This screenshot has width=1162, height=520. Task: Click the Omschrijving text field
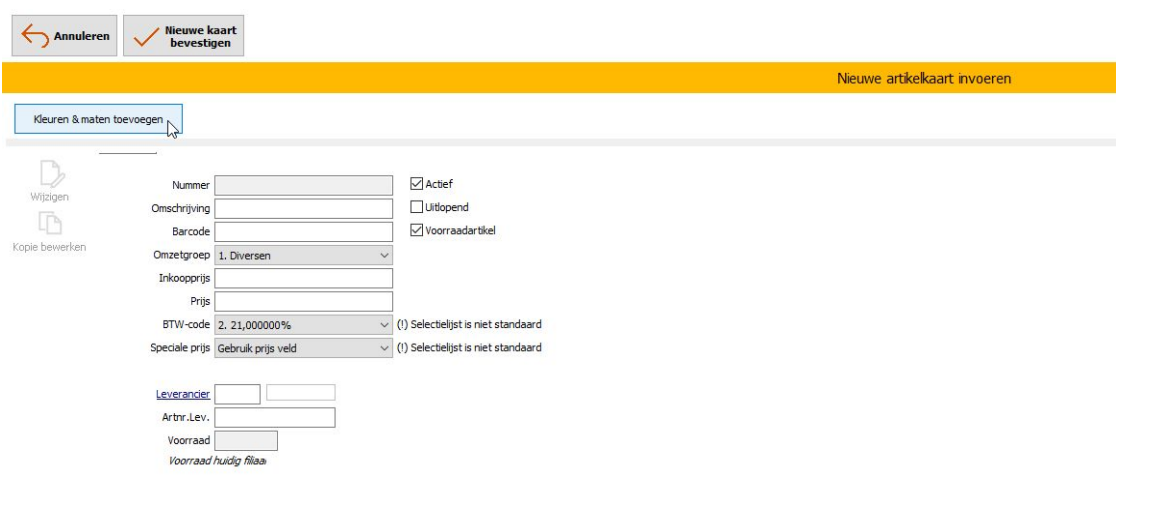[x=304, y=208]
